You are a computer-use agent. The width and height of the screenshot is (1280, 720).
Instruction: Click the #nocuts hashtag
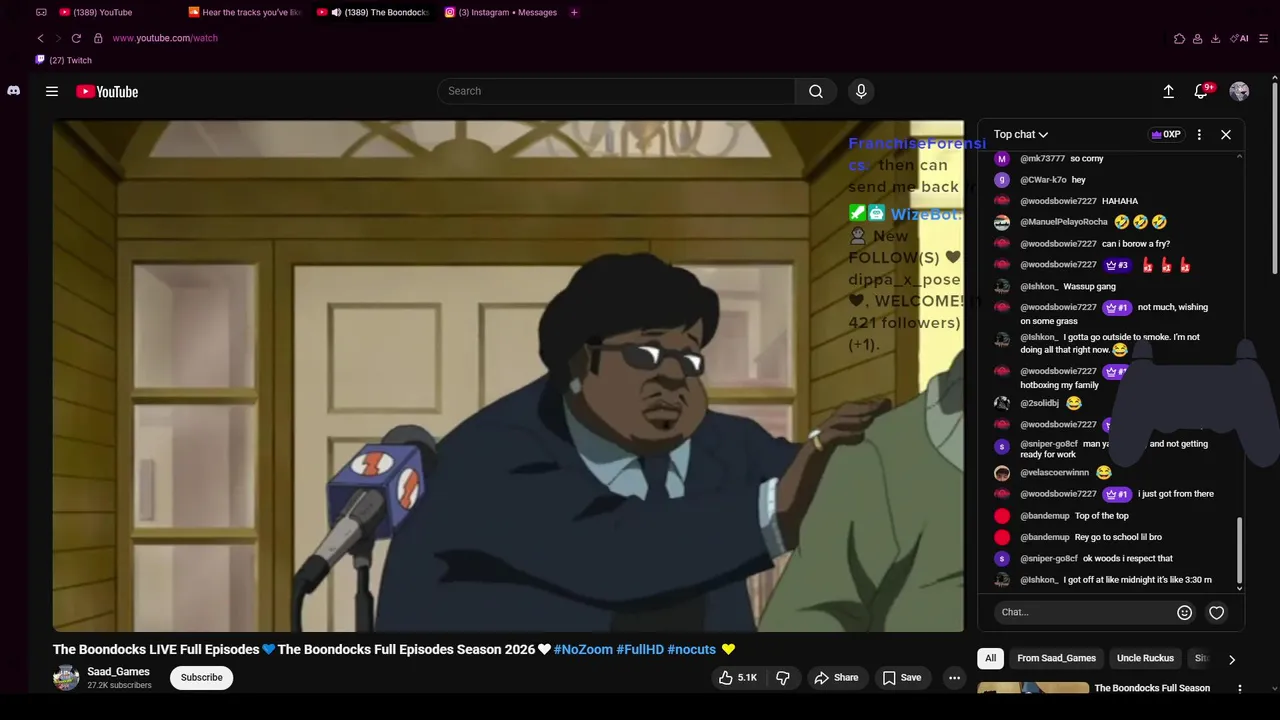pos(692,649)
